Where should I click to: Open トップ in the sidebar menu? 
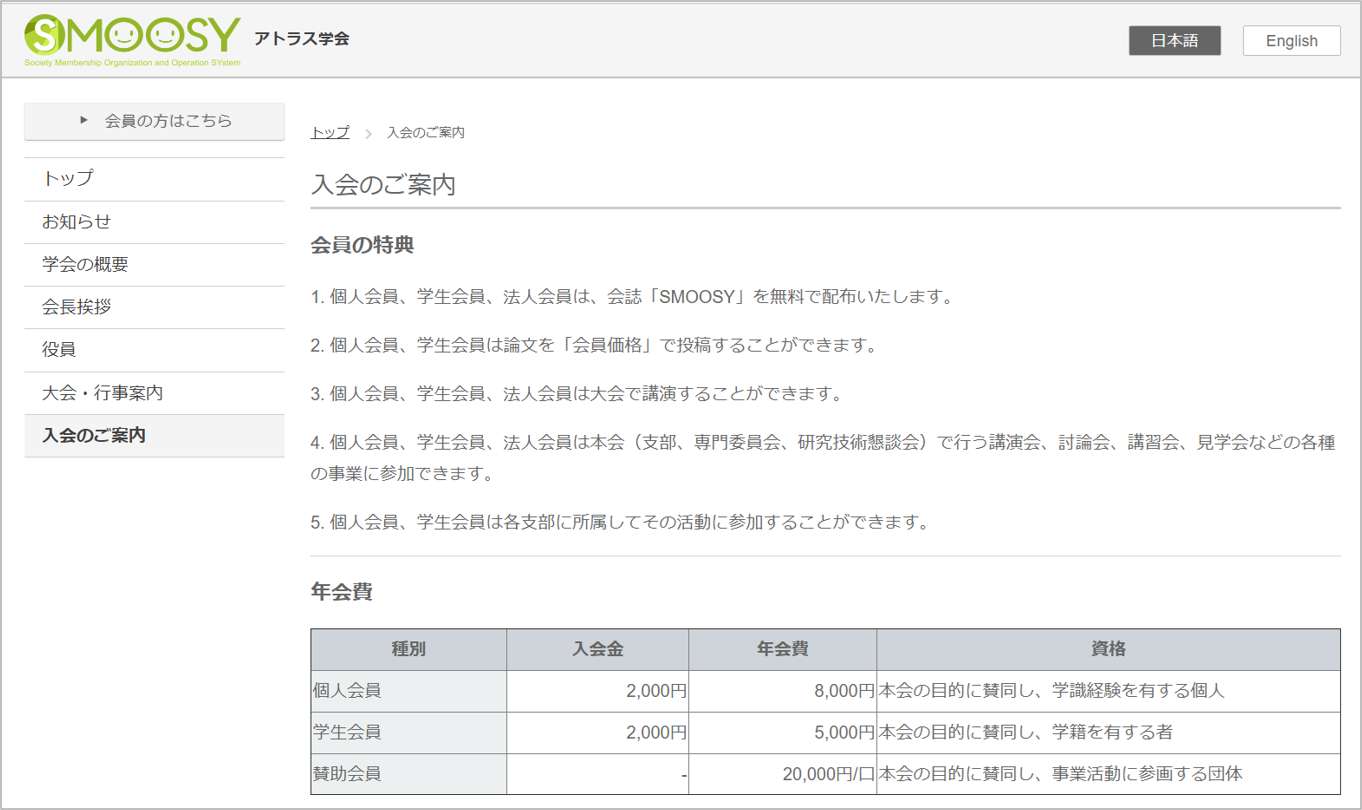tap(68, 179)
